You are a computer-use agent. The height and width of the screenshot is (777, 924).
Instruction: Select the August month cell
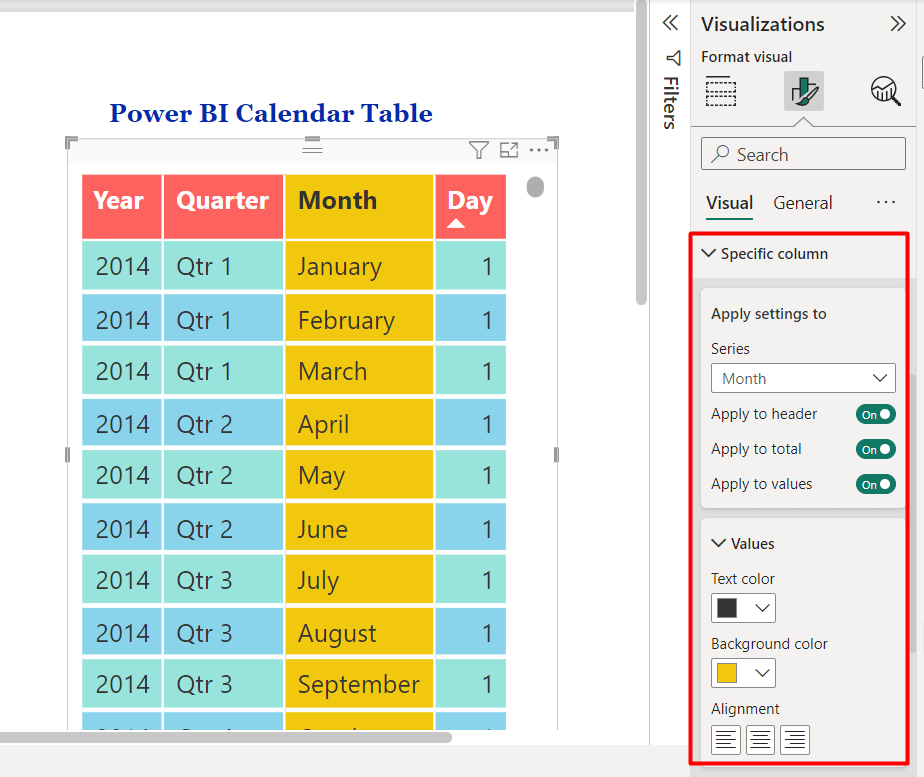click(x=359, y=633)
